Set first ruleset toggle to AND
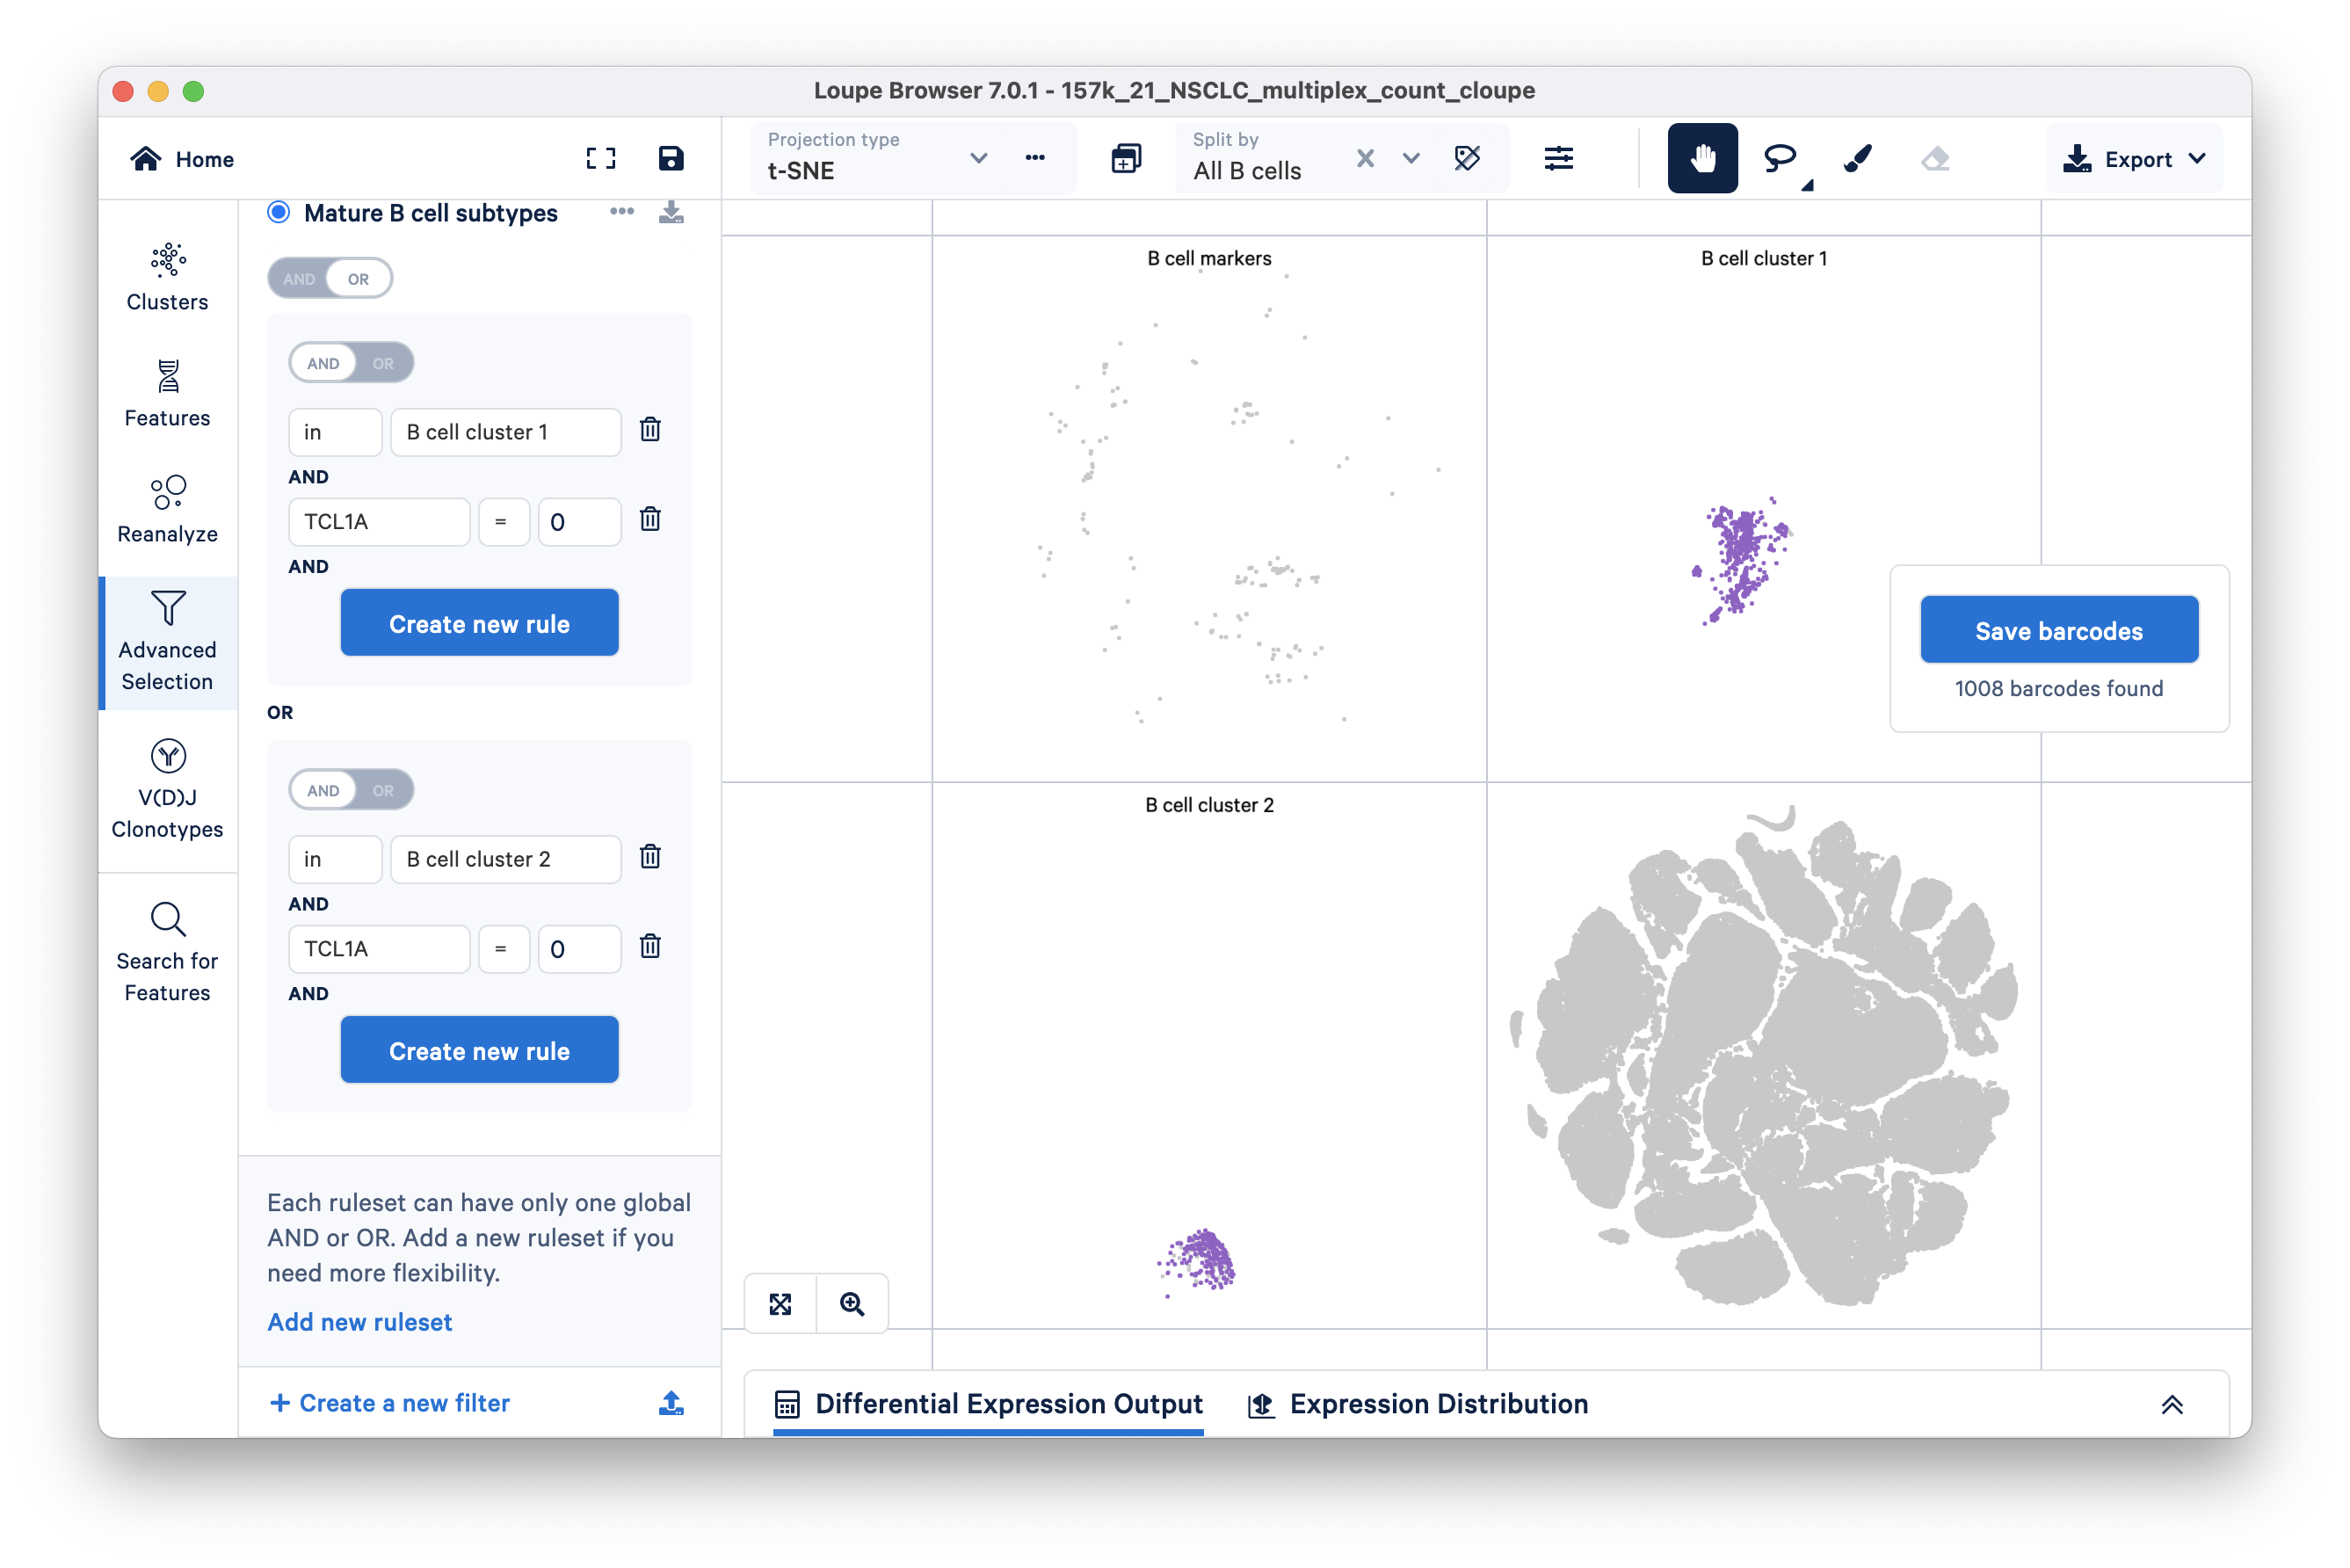This screenshot has width=2350, height=1568. point(323,363)
